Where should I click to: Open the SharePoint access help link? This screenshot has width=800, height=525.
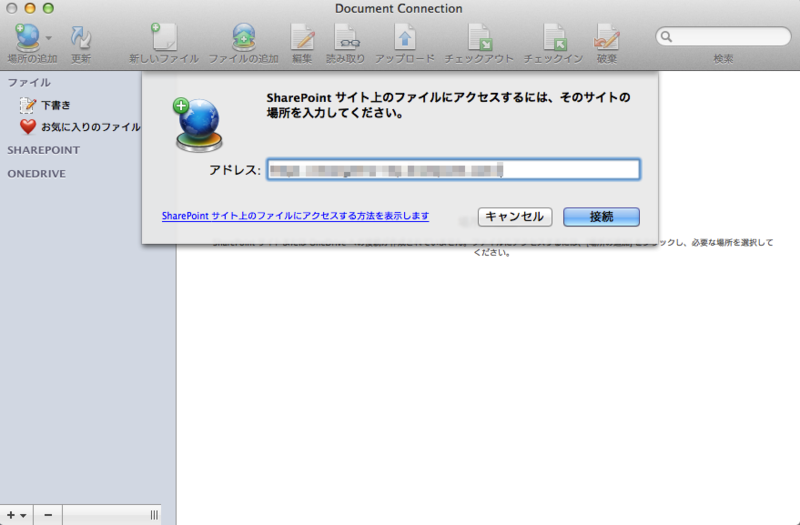click(295, 216)
